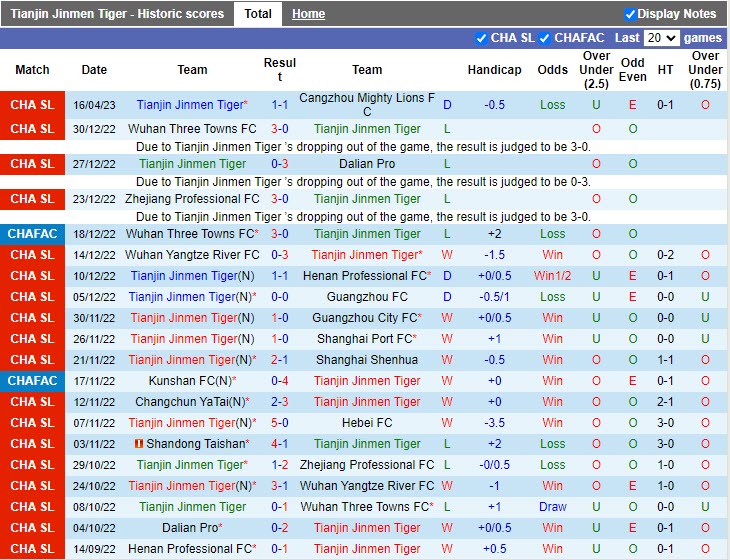Viewport: 730px width, 560px height.
Task: Open the Cangzhou Mighty Lions FC team link
Action: click(x=367, y=105)
